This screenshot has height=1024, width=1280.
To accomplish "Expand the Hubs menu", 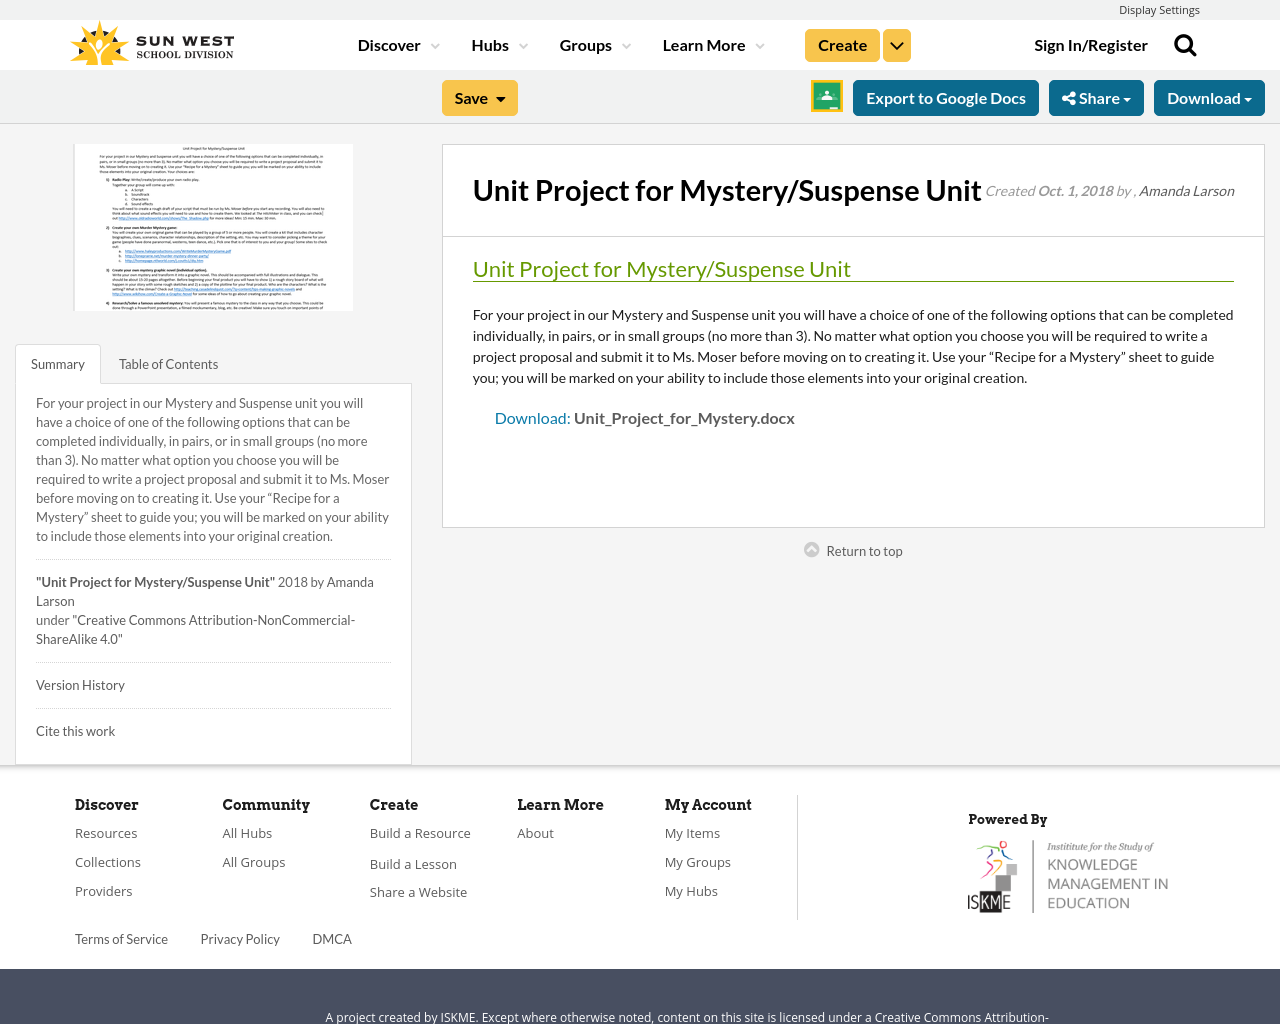I will coord(498,43).
